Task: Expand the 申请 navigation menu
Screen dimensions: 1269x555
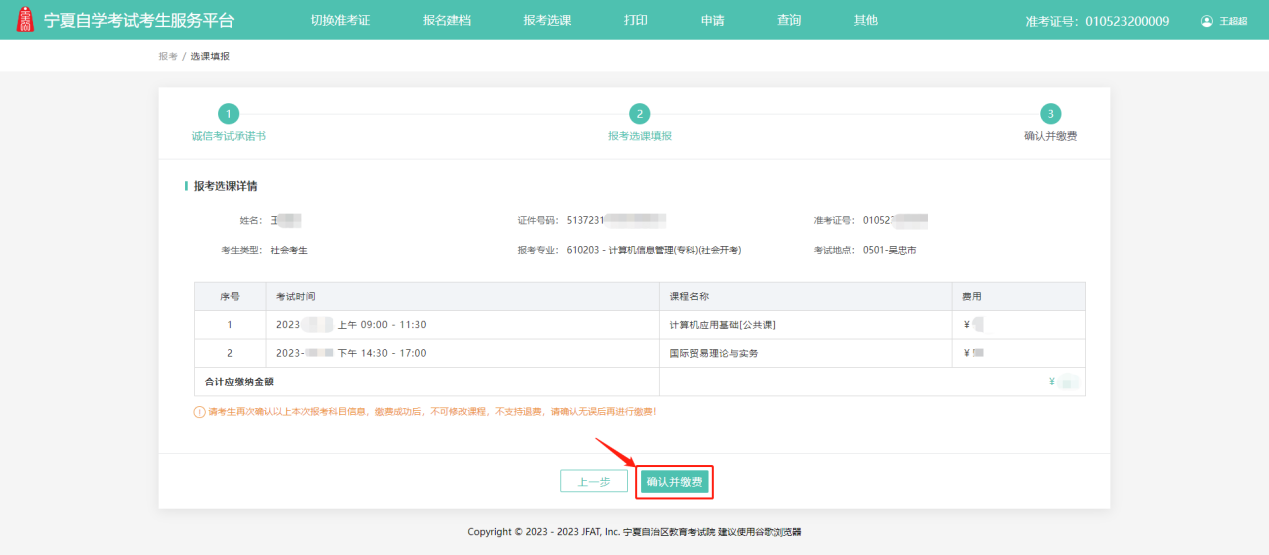Action: (712, 20)
